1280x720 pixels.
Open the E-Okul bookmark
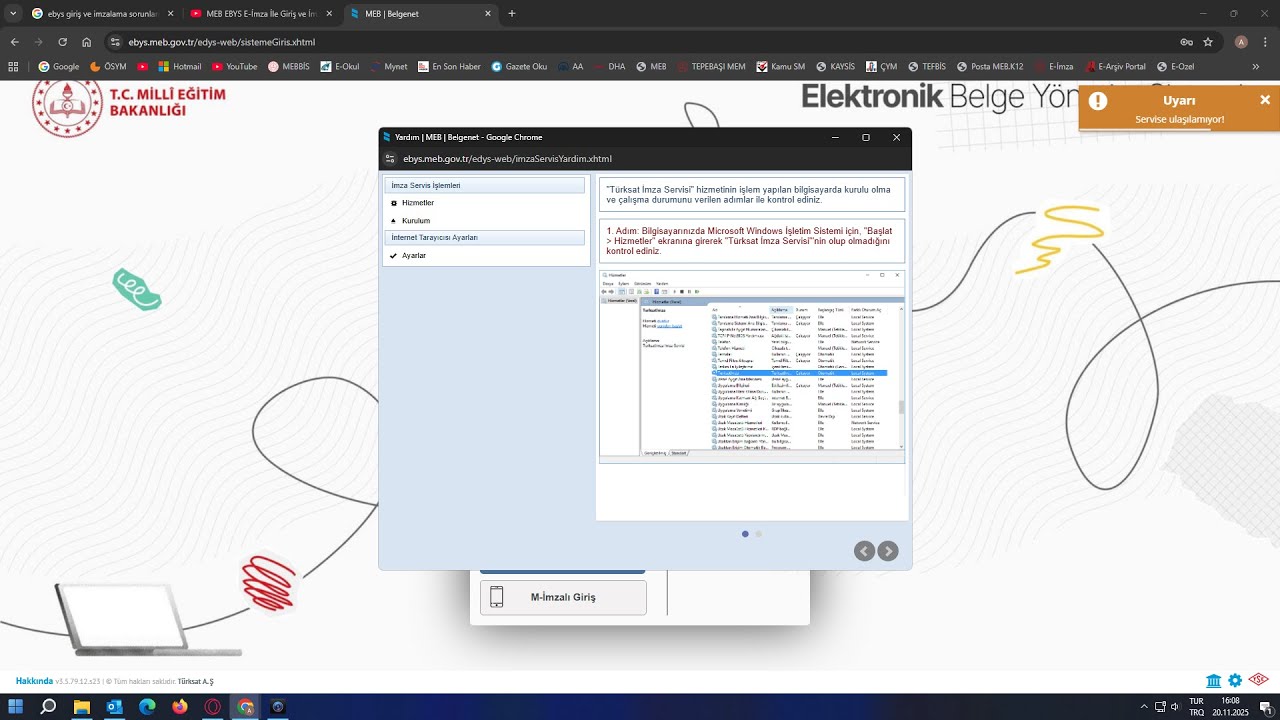click(340, 67)
